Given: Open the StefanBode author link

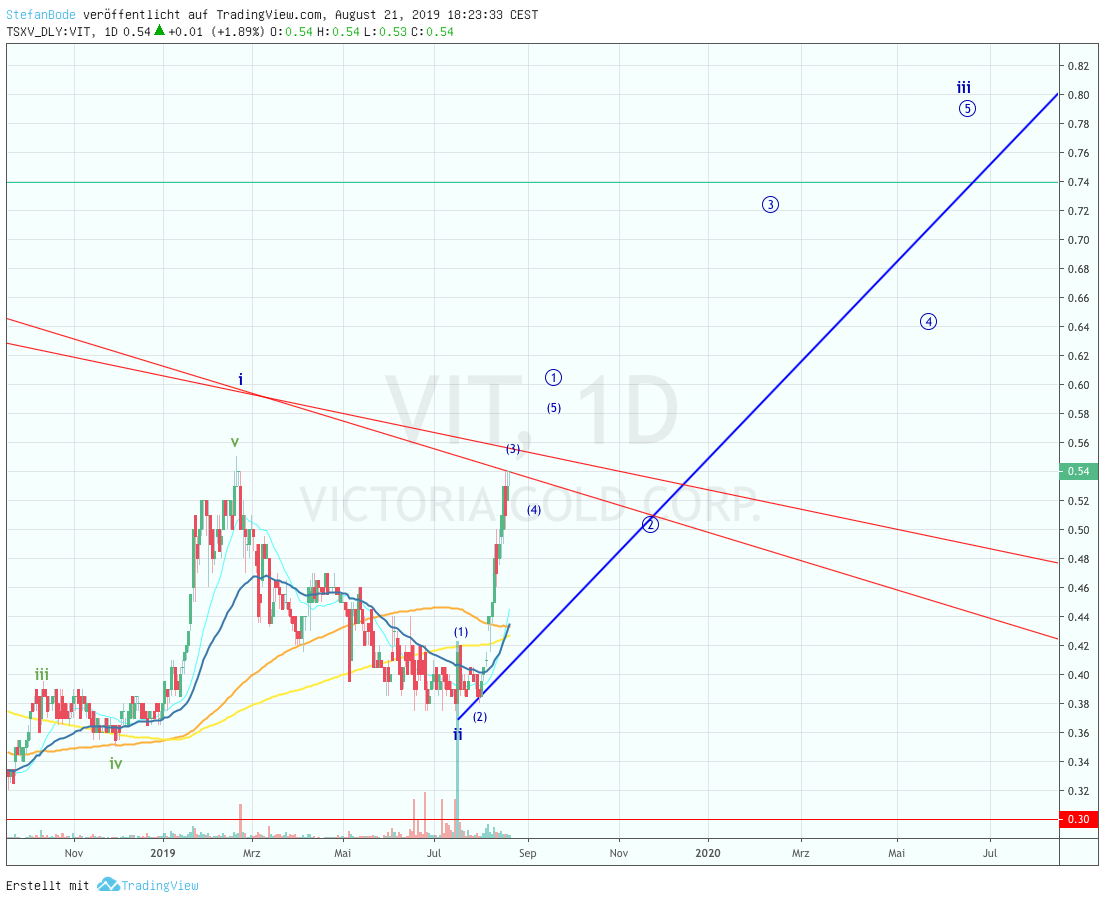Looking at the screenshot, I should pyautogui.click(x=41, y=15).
